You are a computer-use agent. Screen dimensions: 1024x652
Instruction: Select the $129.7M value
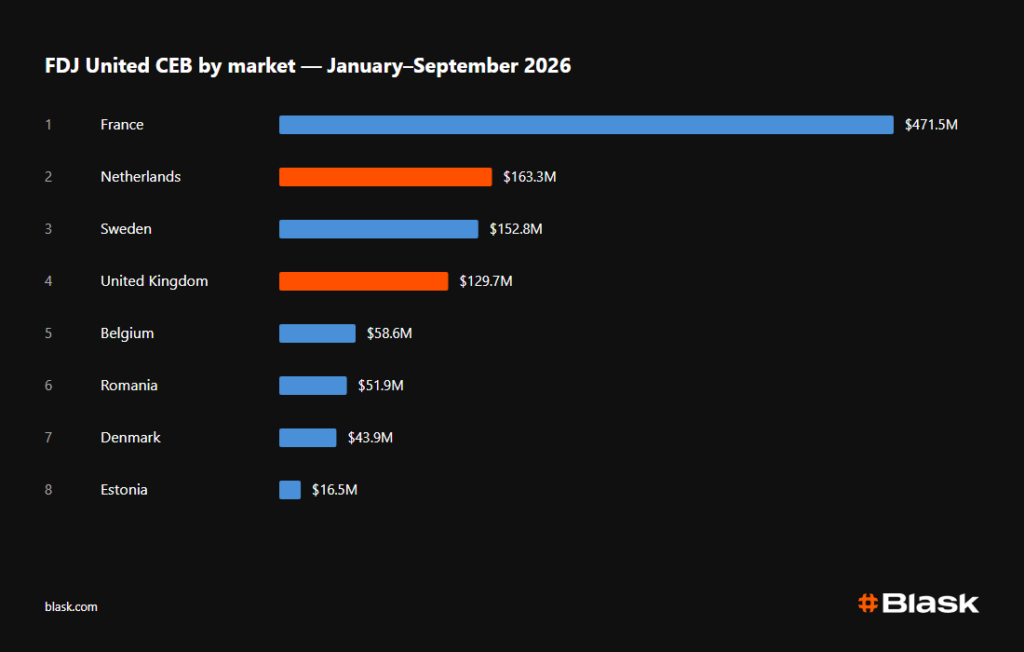(x=486, y=282)
